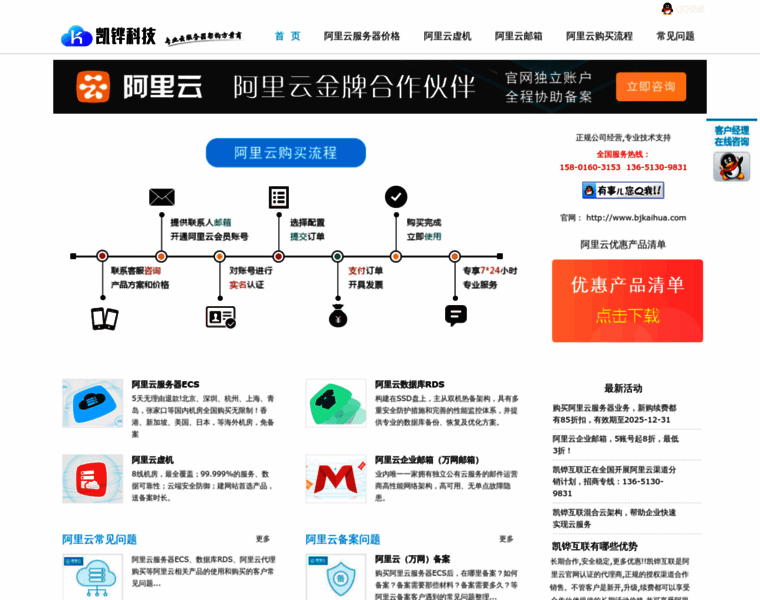Open 阿里云邮箱 in the navigation

[x=519, y=36]
